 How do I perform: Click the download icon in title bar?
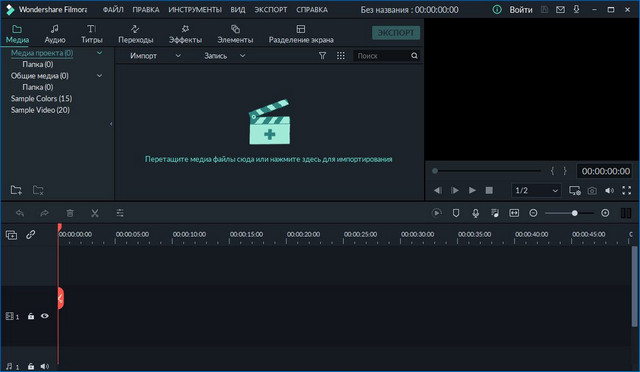click(x=576, y=9)
